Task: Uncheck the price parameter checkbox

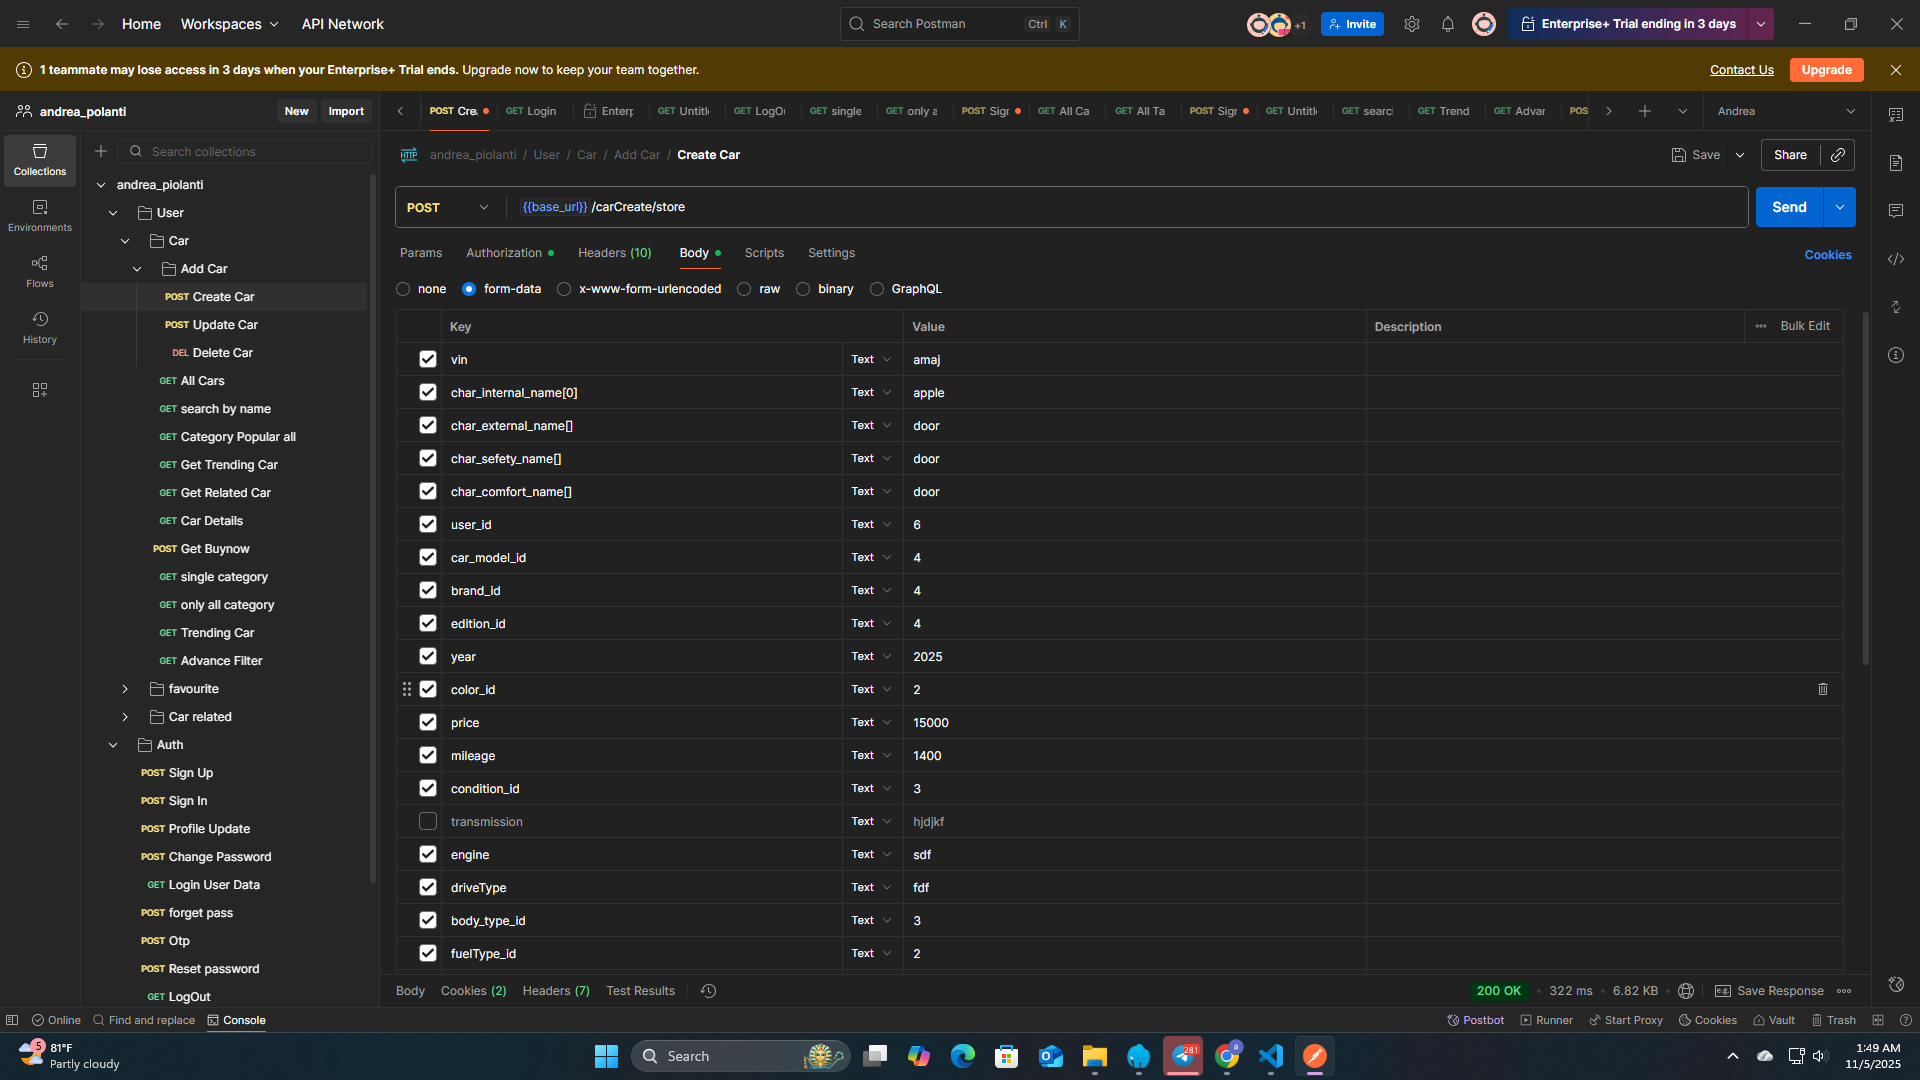Action: pyautogui.click(x=428, y=722)
